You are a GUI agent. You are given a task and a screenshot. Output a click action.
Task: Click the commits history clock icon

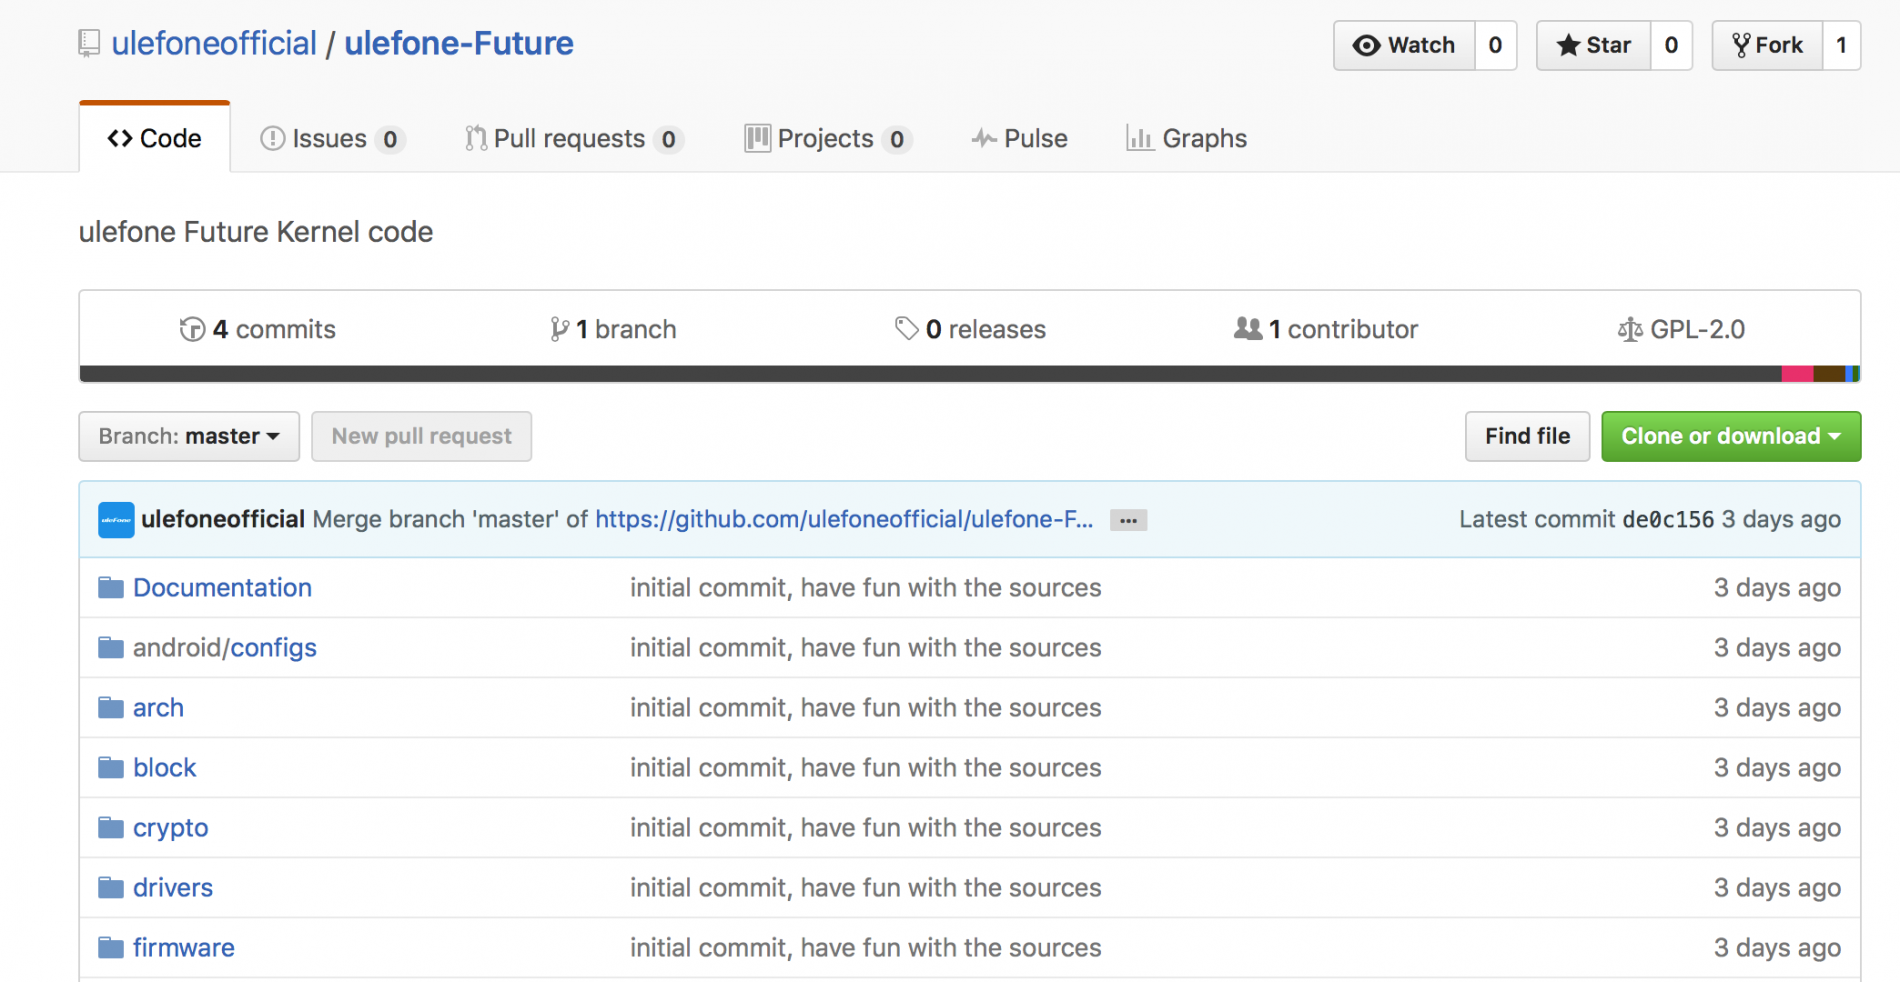coord(192,329)
